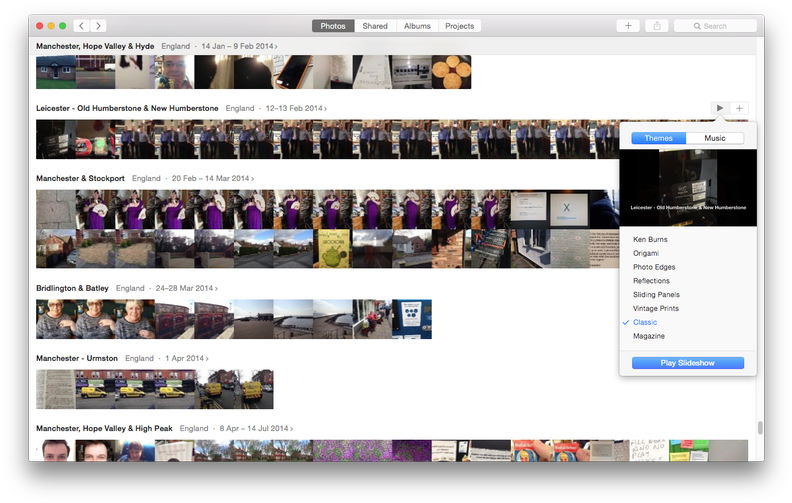Choose the Sliding Panels theme
792x503 pixels.
click(x=656, y=294)
